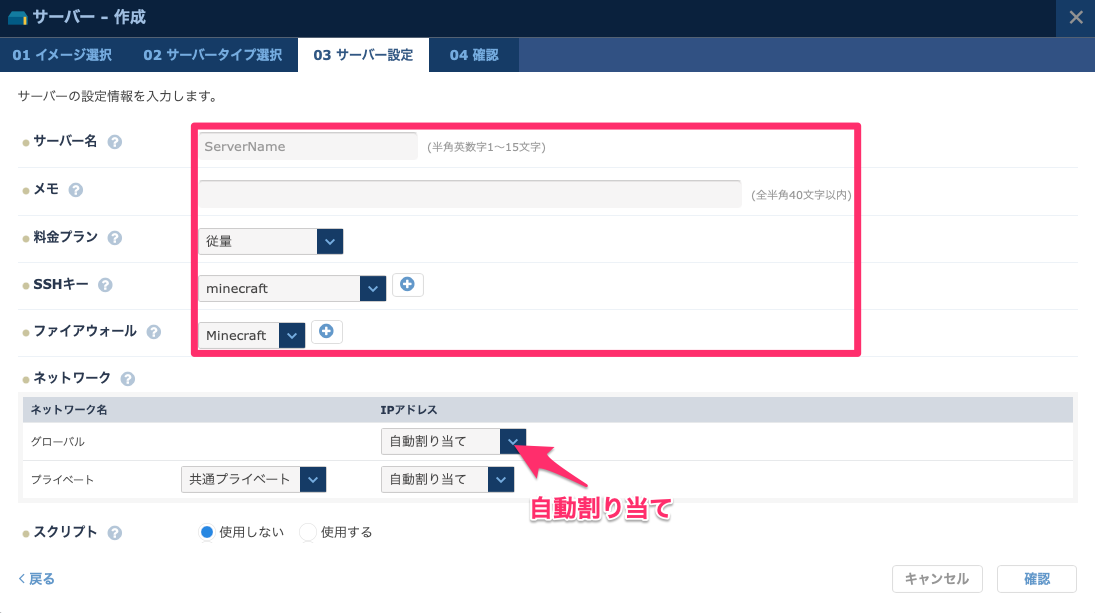
Task: Click help icon beside メモ label
Action: 76,190
